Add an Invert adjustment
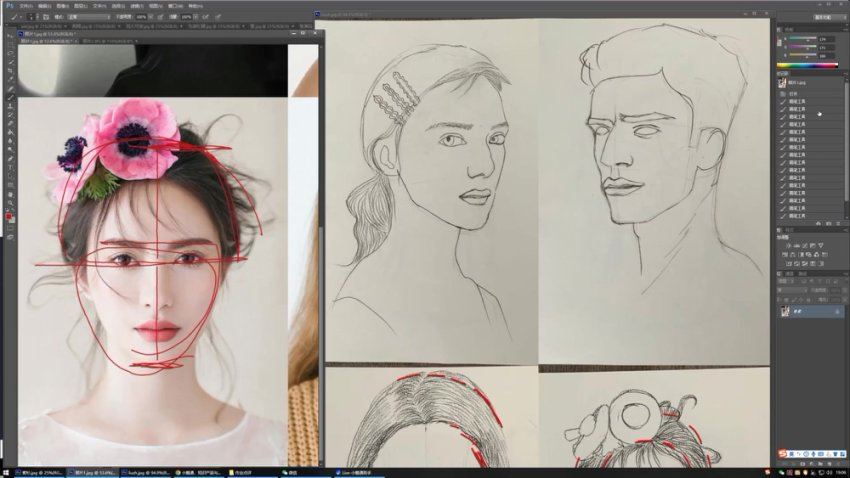Screen dimensions: 850x478 click(789, 263)
